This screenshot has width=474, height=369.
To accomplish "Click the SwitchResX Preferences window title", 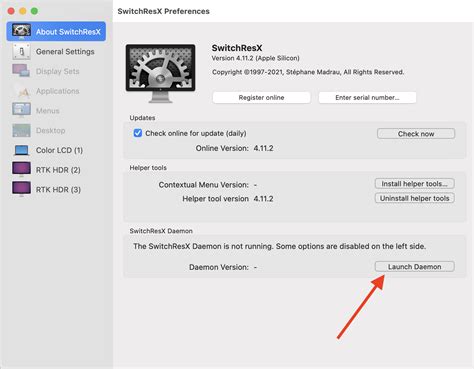I will point(163,11).
